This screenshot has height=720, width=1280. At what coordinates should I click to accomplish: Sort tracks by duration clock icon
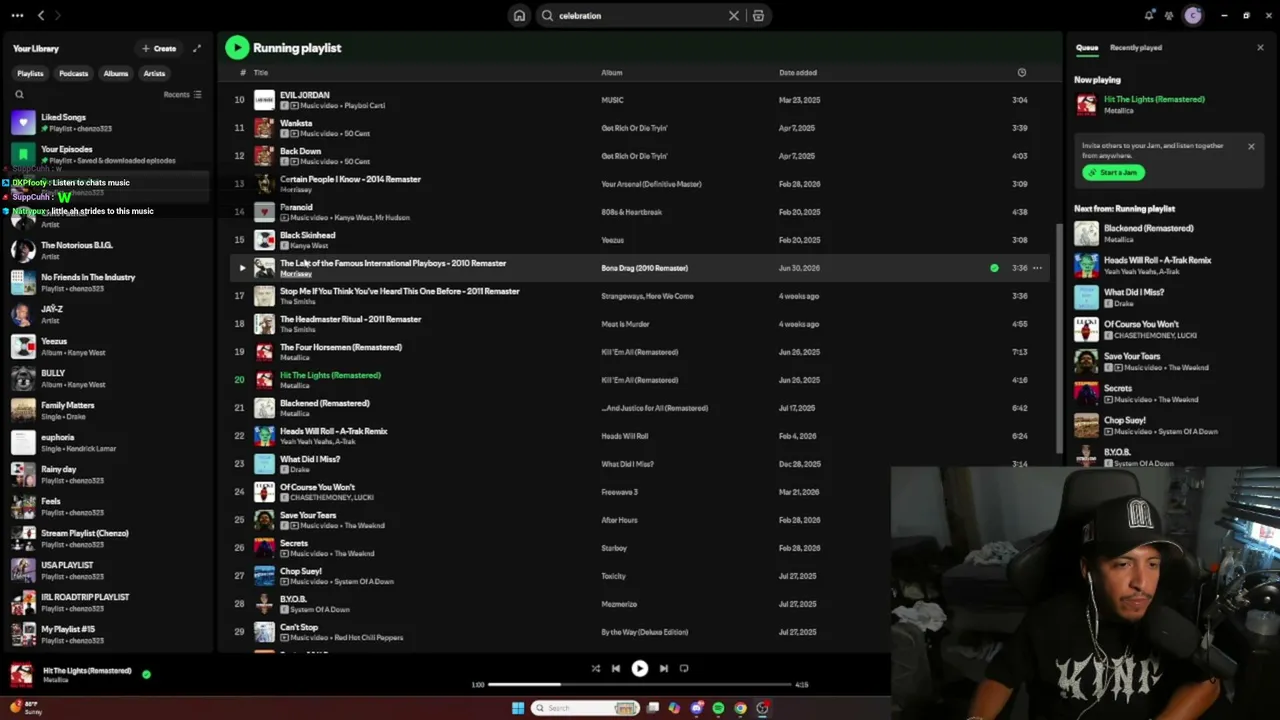click(x=1021, y=73)
